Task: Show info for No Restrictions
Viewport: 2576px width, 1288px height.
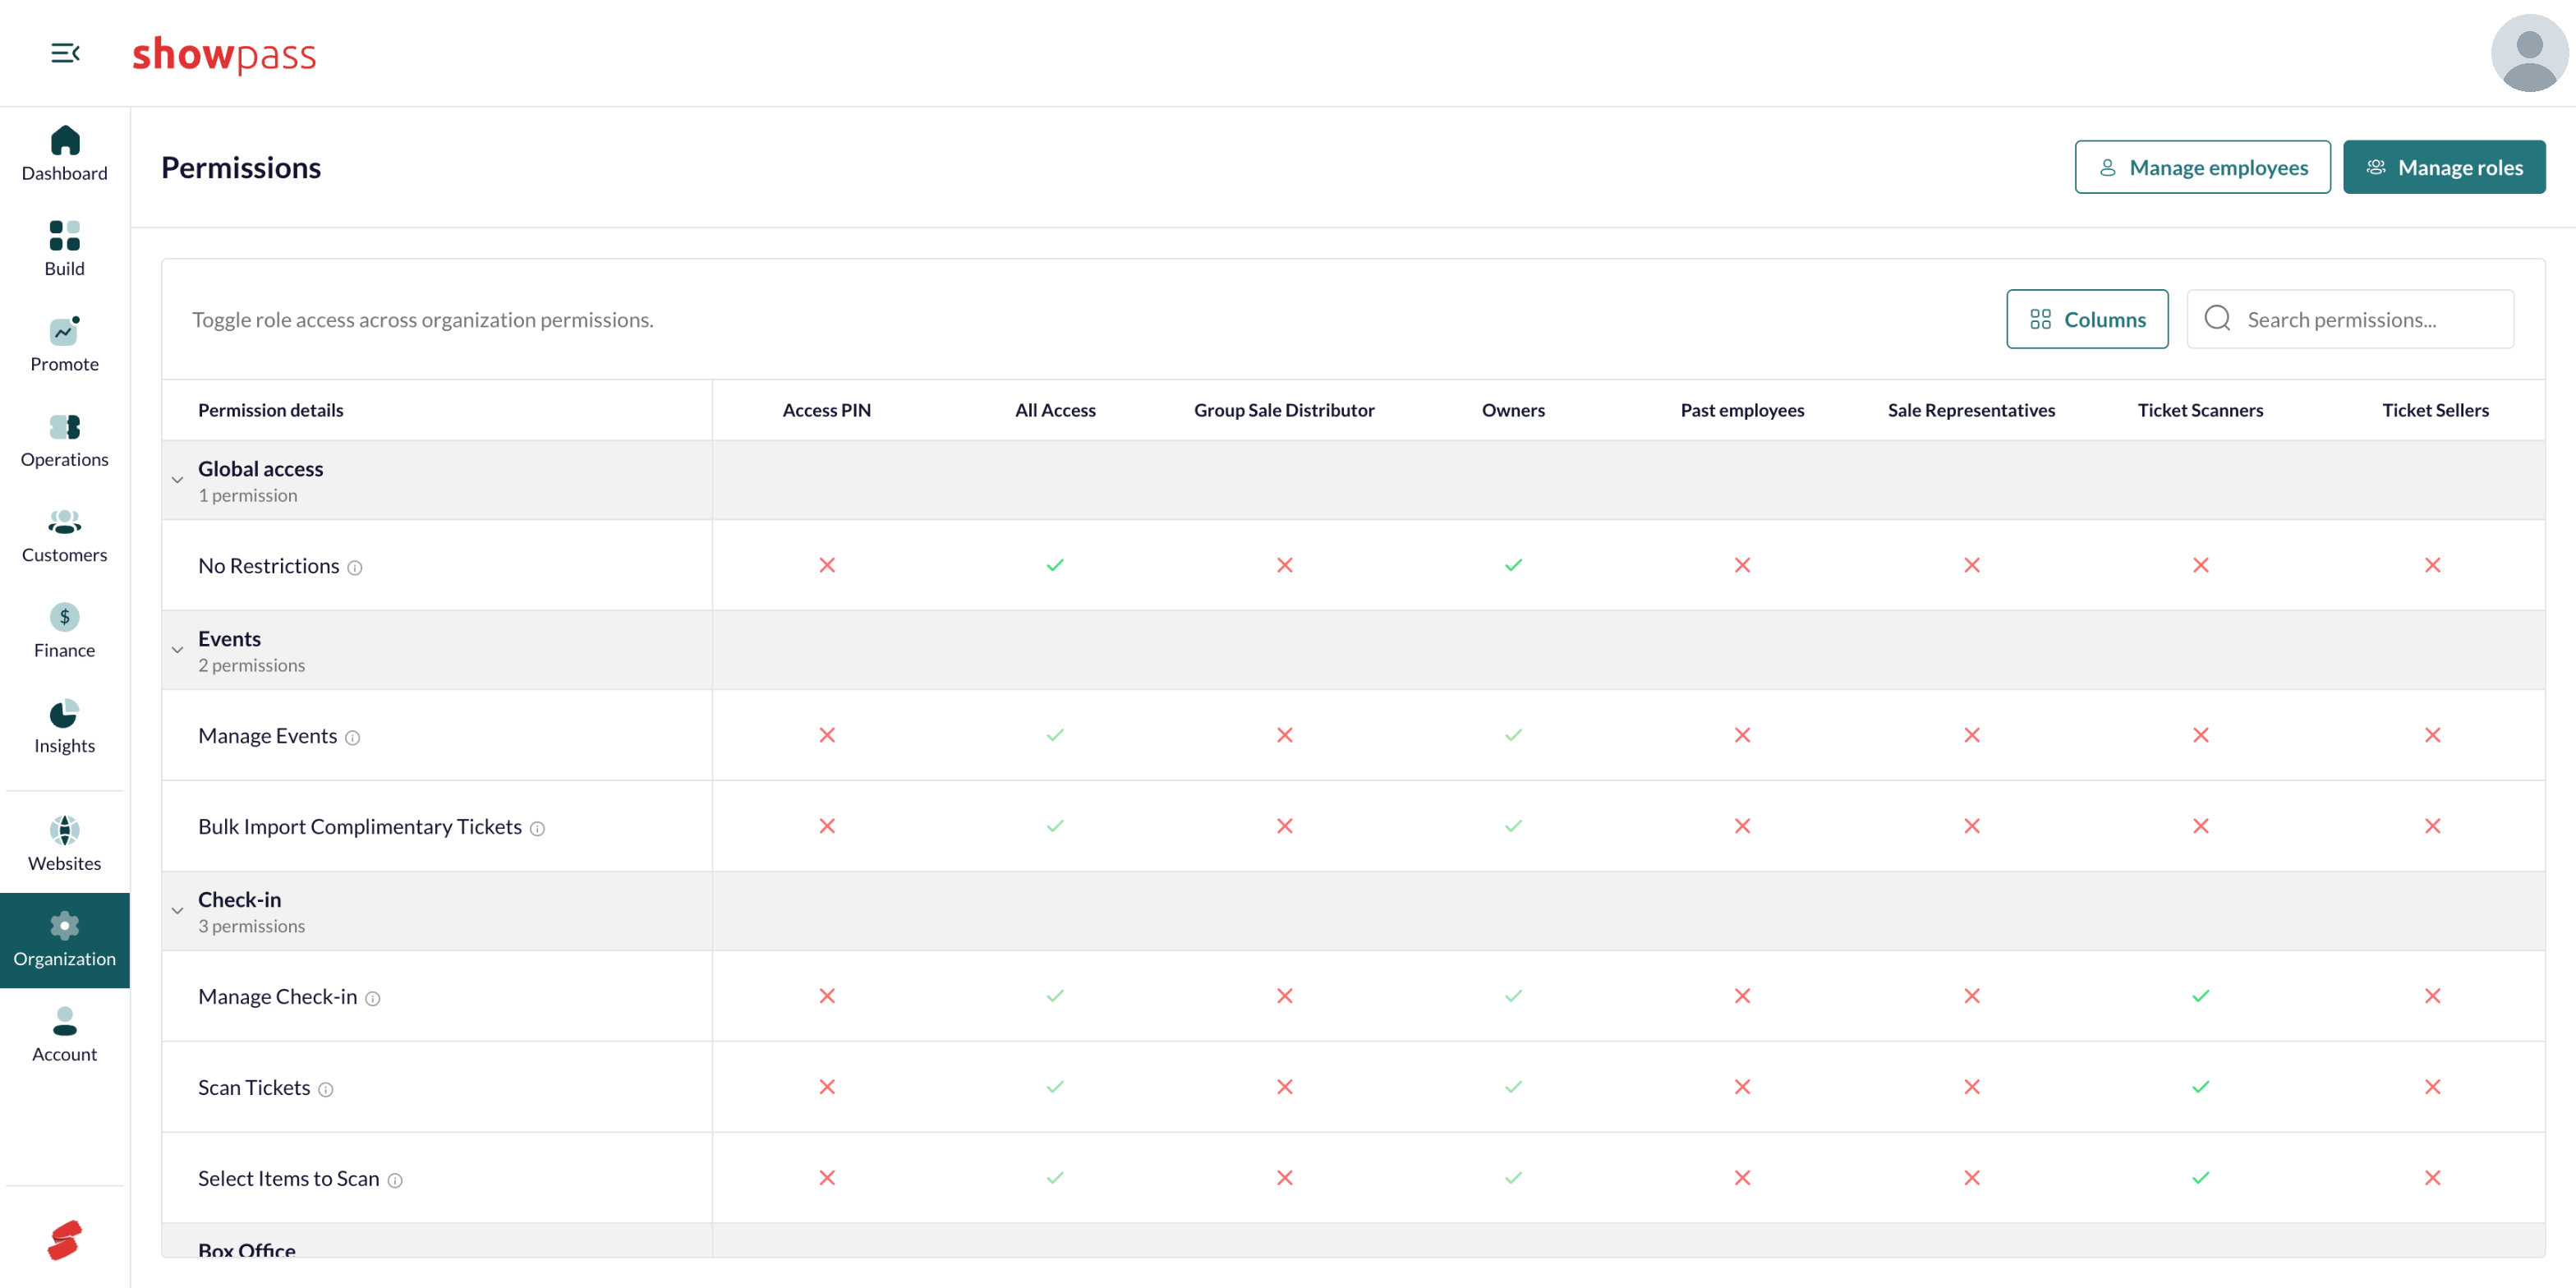Action: point(354,568)
